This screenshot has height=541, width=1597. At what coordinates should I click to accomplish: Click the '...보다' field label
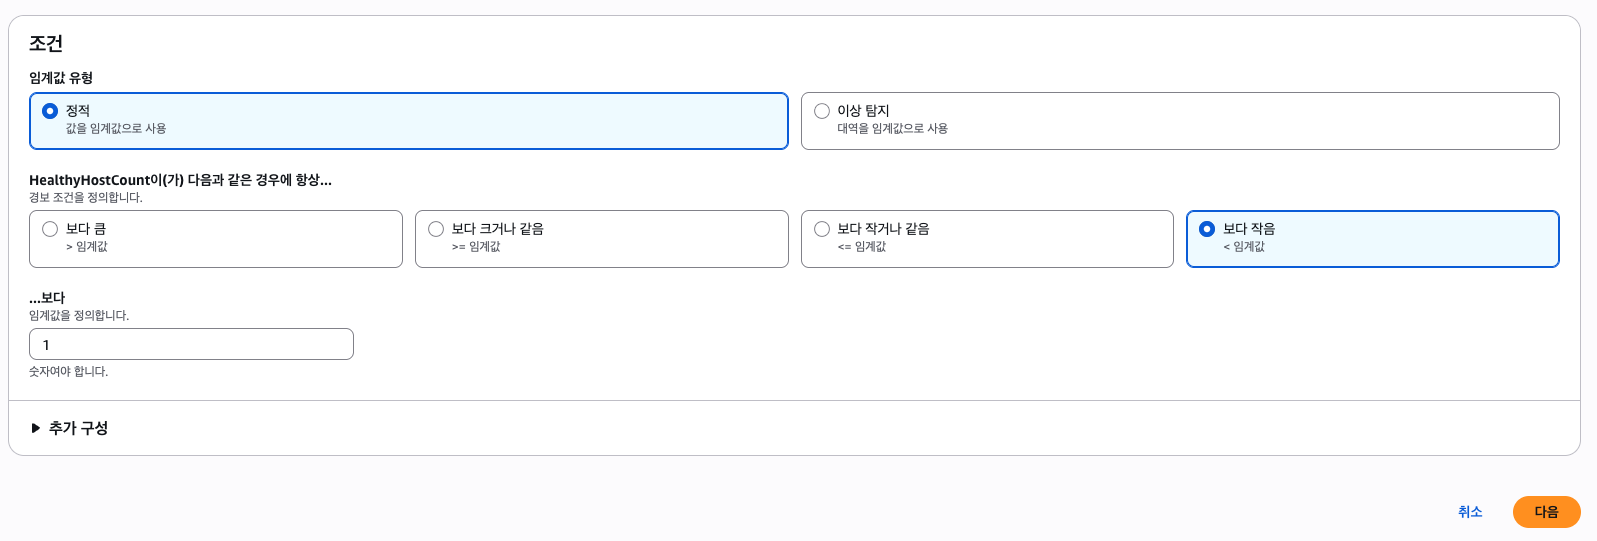coord(47,298)
